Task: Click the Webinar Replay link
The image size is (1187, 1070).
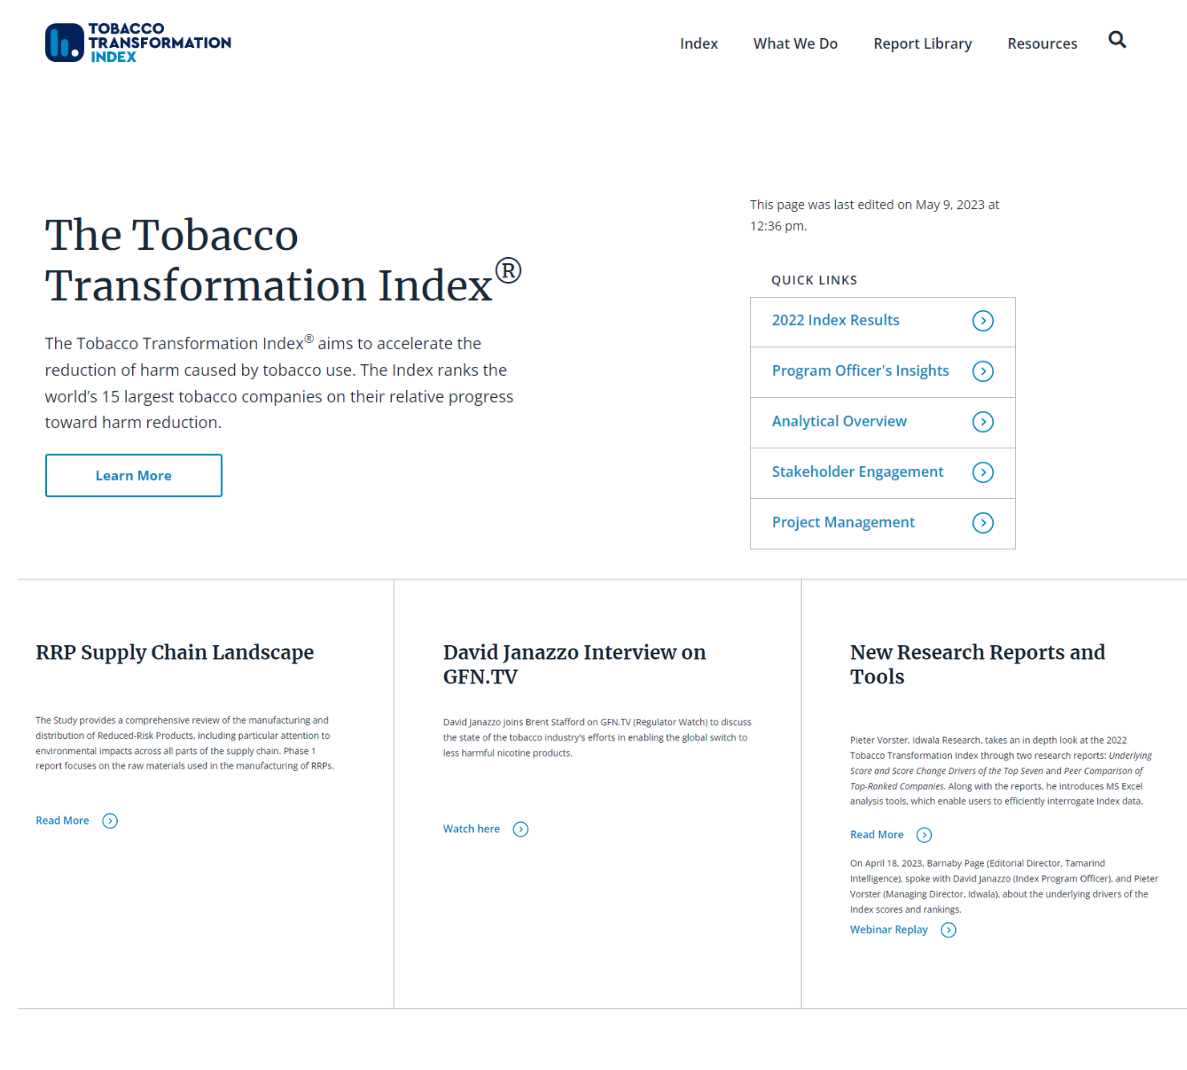Action: 888,930
